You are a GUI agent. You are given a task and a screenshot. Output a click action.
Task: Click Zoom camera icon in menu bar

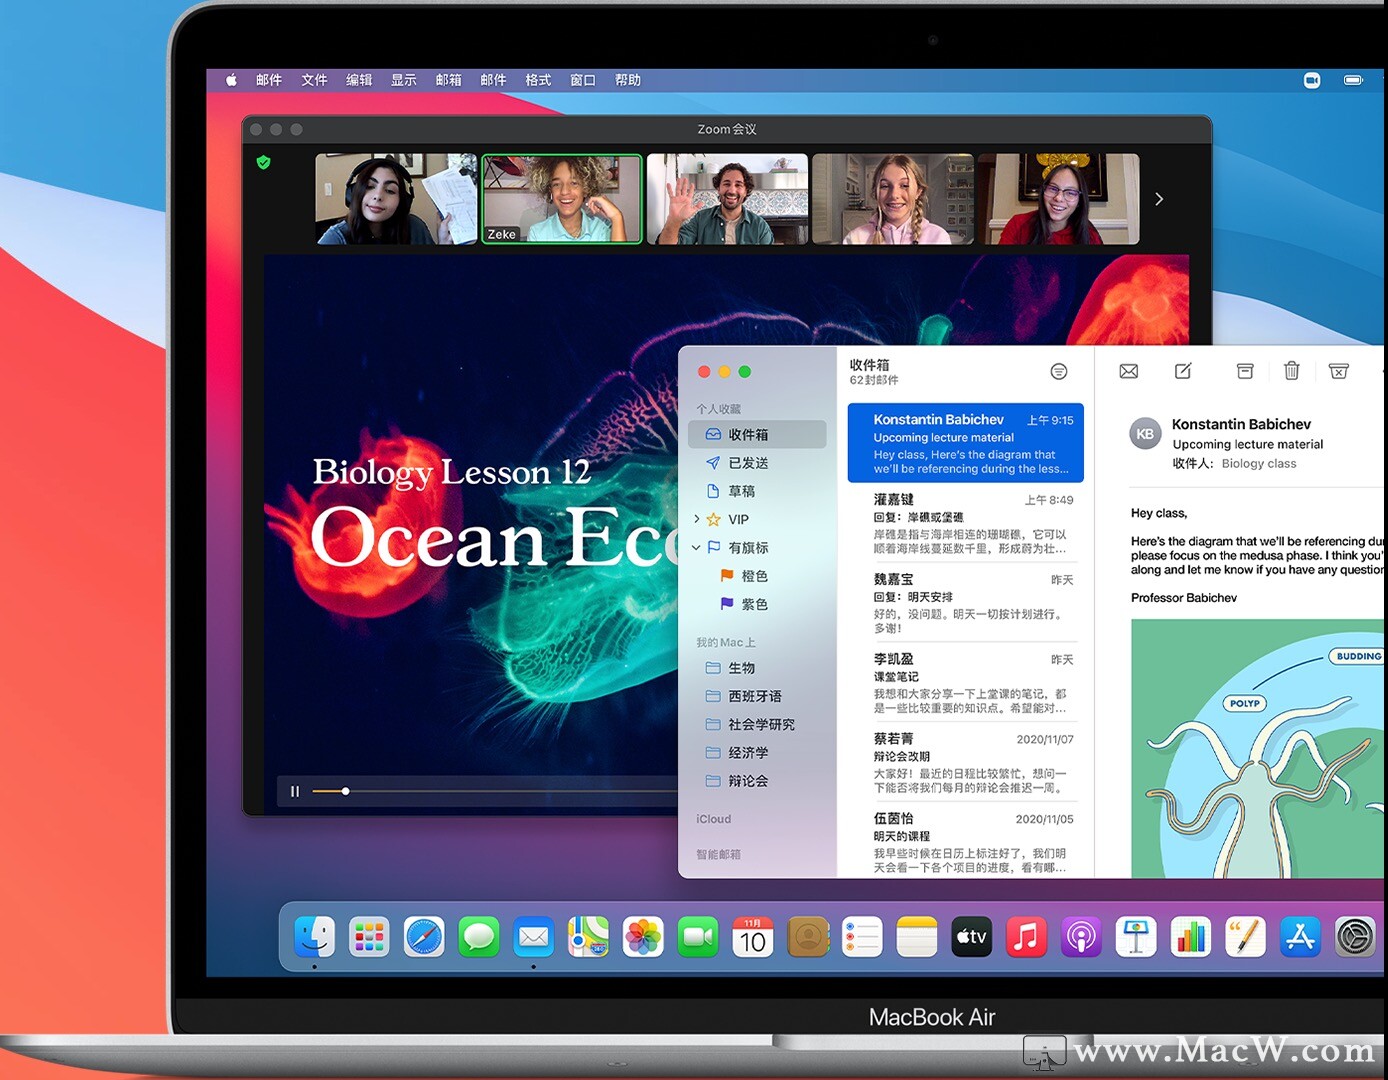click(x=1312, y=80)
